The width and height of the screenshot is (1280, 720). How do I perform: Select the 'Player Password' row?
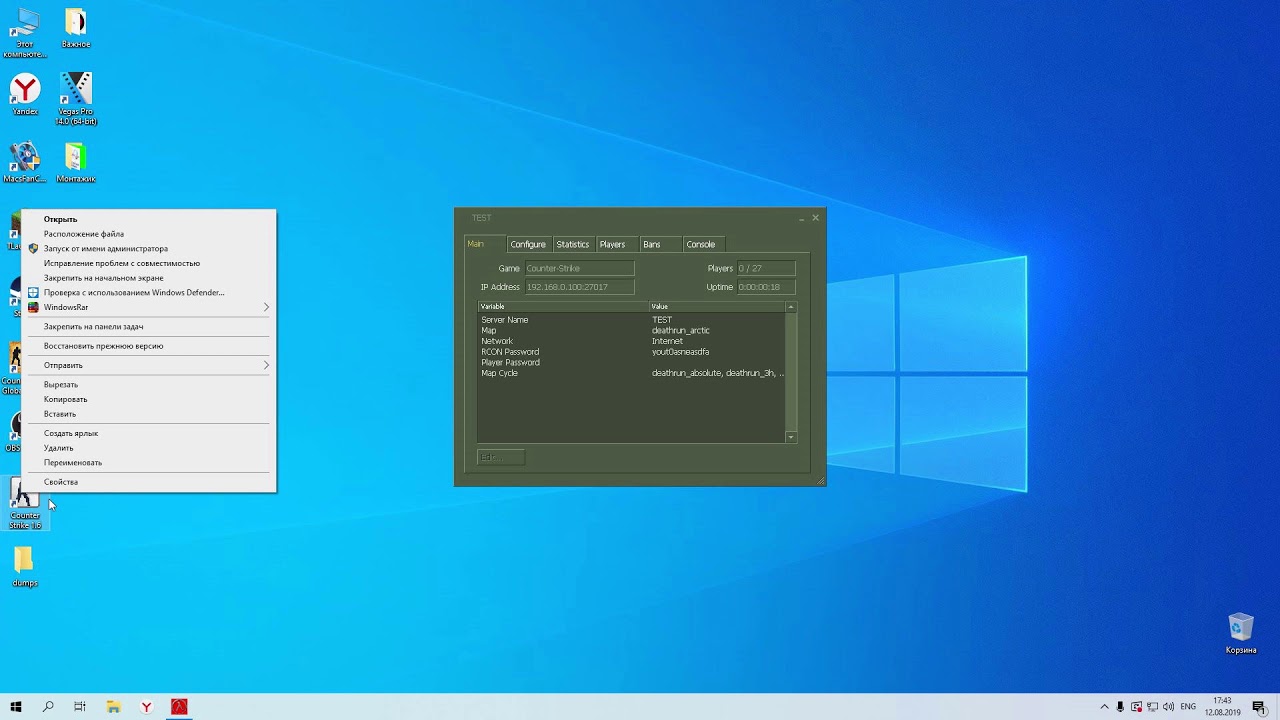point(632,362)
